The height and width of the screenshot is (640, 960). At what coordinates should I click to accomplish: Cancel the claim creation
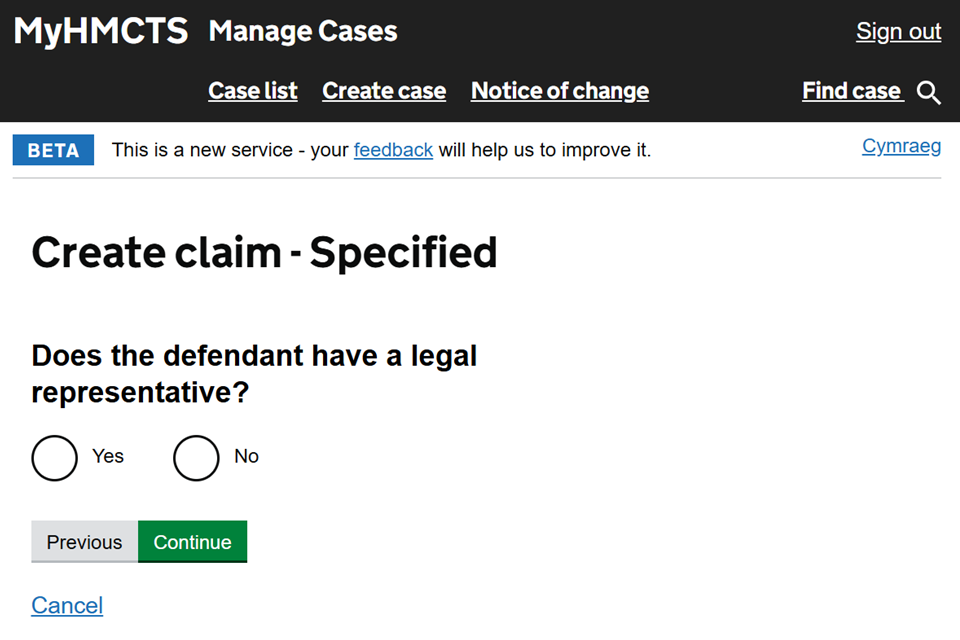tap(67, 605)
